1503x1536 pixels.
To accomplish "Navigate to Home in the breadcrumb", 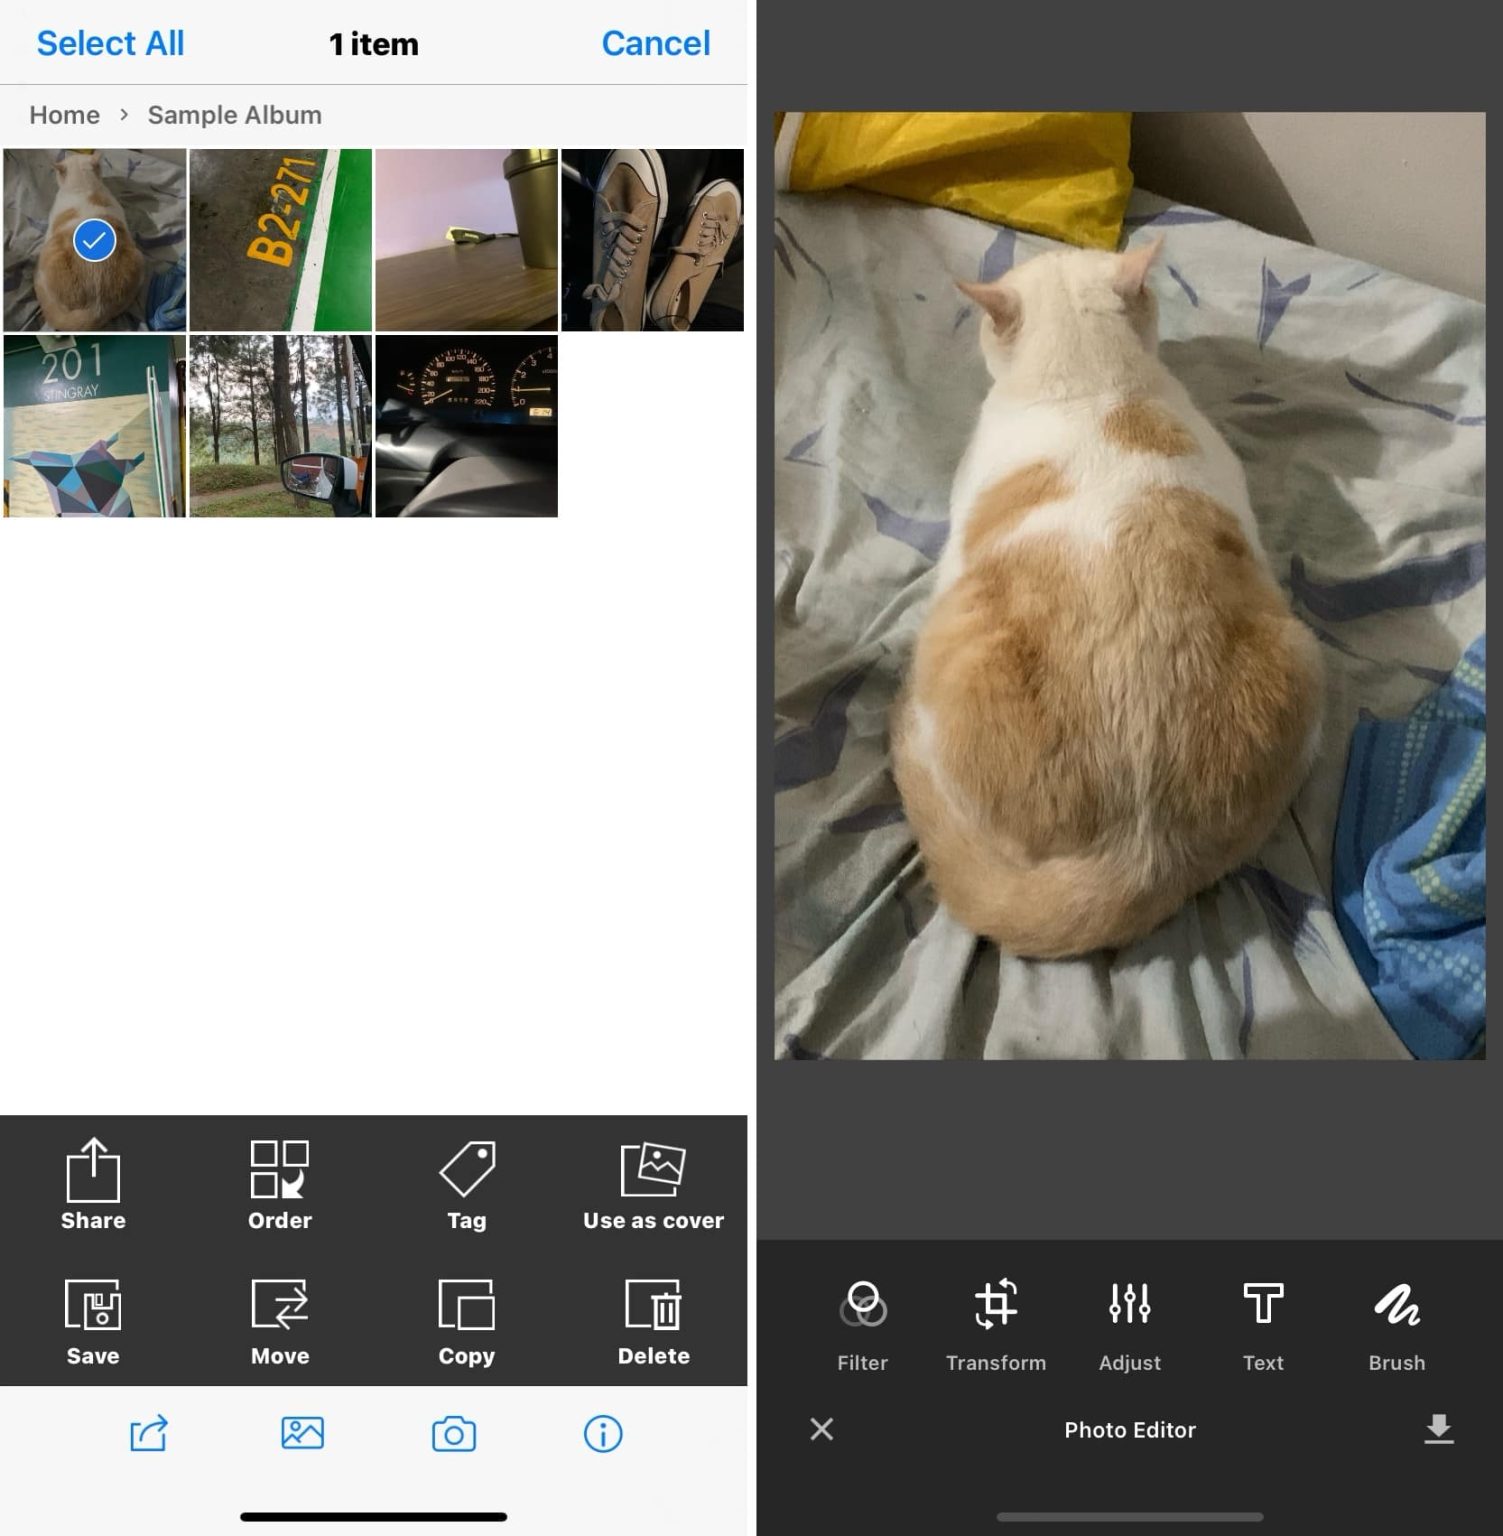I will pos(63,114).
